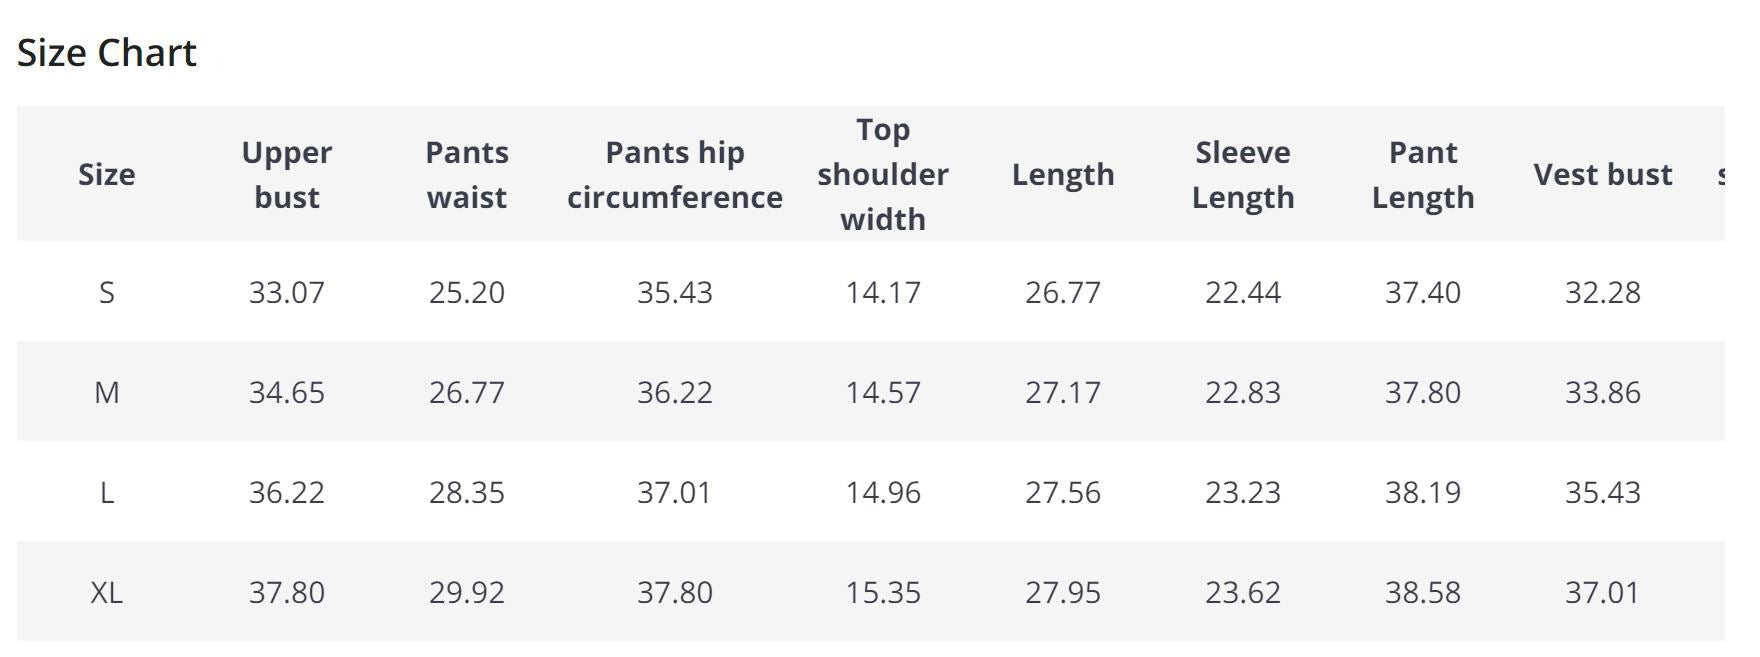Screen dimensions: 1760x657
Task: Click the Top shoulder width header
Action: pos(883,174)
